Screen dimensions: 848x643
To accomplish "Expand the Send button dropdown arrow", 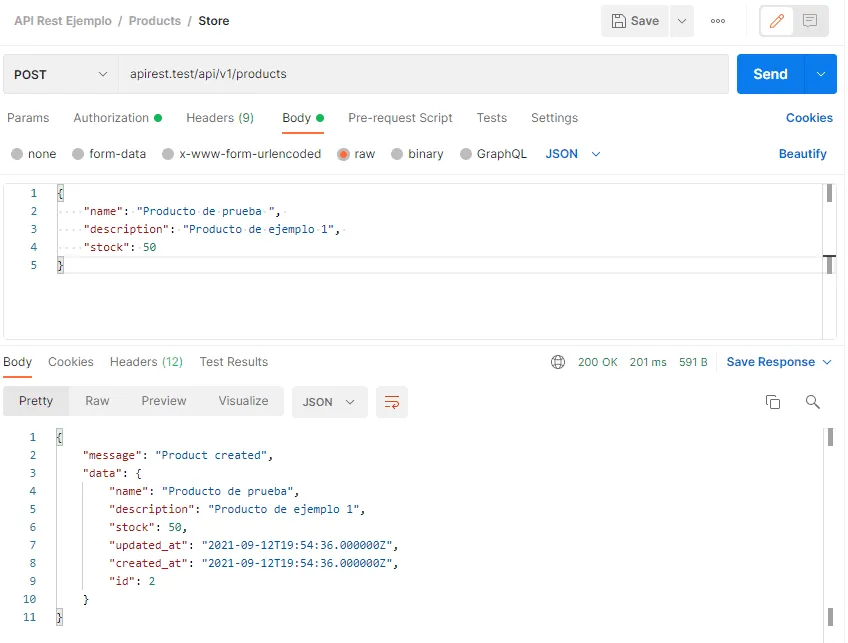I will [x=822, y=74].
